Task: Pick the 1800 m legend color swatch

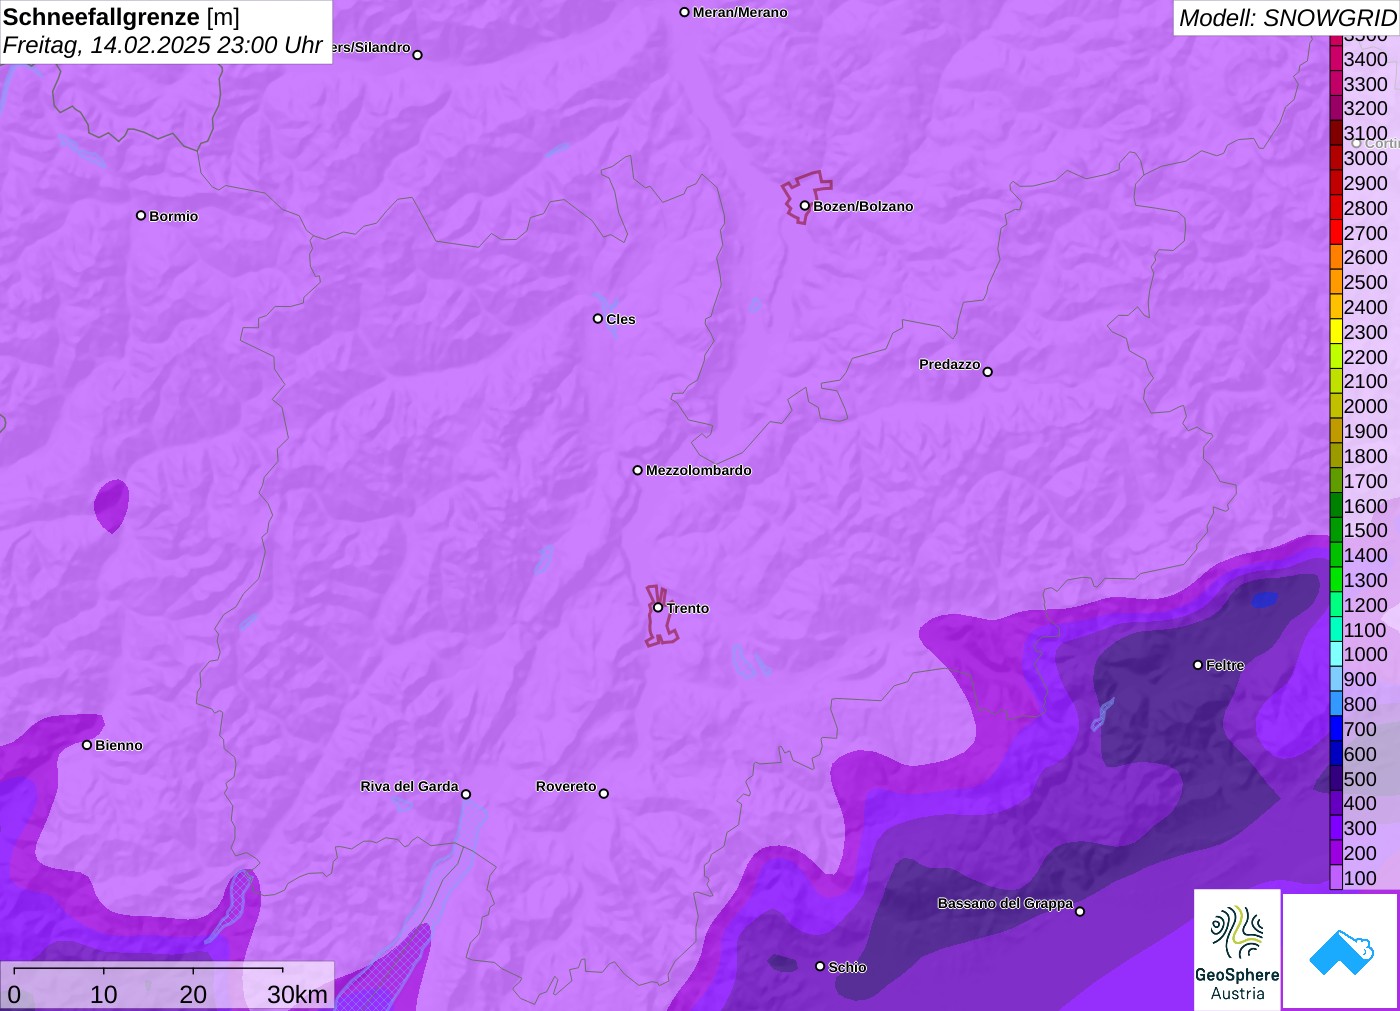Action: coord(1336,456)
